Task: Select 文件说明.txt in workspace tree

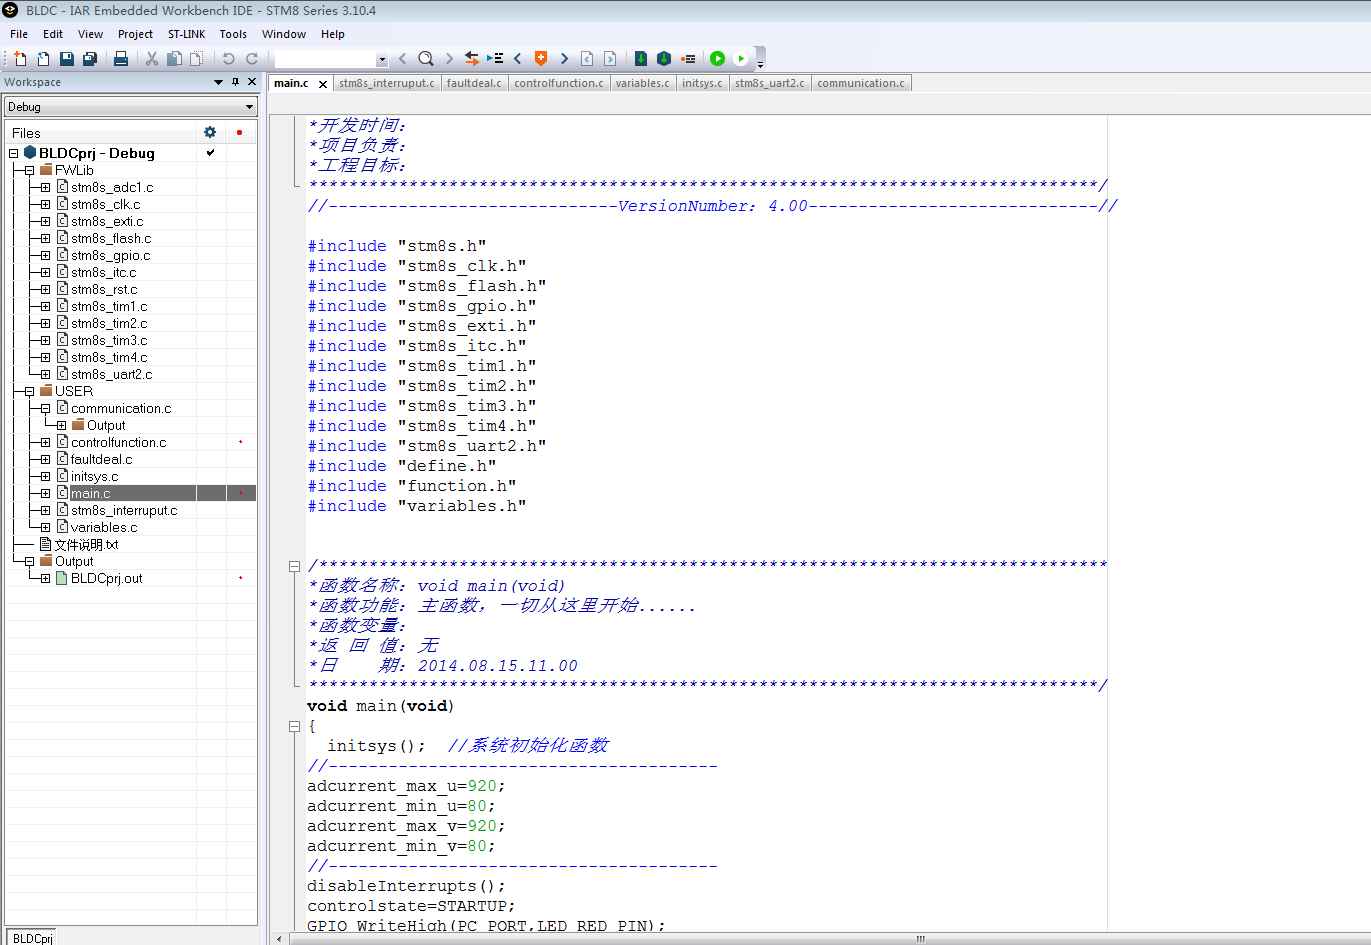Action: click(x=86, y=544)
